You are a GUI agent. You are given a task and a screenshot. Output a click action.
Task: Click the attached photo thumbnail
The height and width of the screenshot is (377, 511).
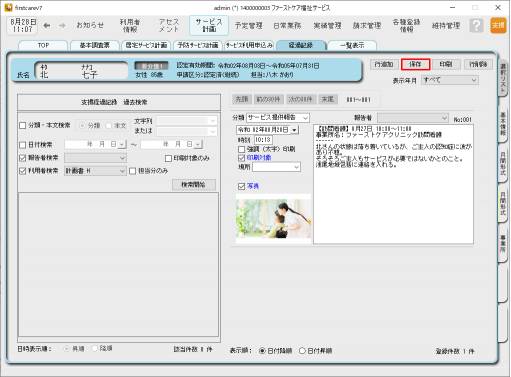coord(273,219)
